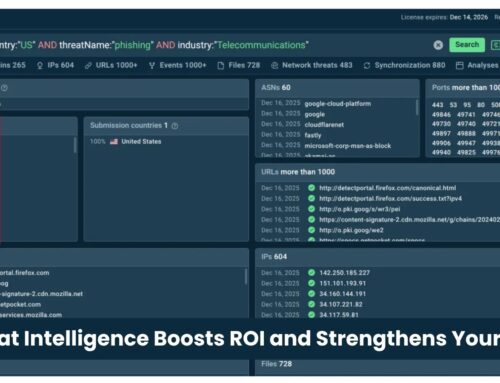Open the detectportal.firefox.com/canonical.html URL
Image resolution: width=500 pixels, height=383 pixels.
tap(387, 188)
